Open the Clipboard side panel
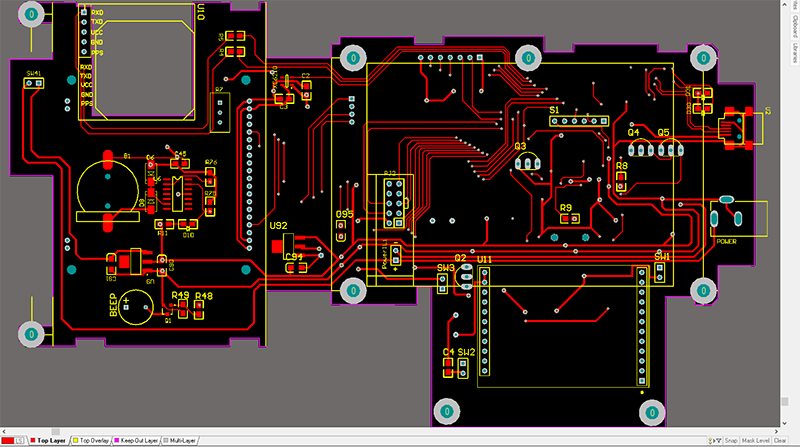The height and width of the screenshot is (447, 800). [795, 27]
